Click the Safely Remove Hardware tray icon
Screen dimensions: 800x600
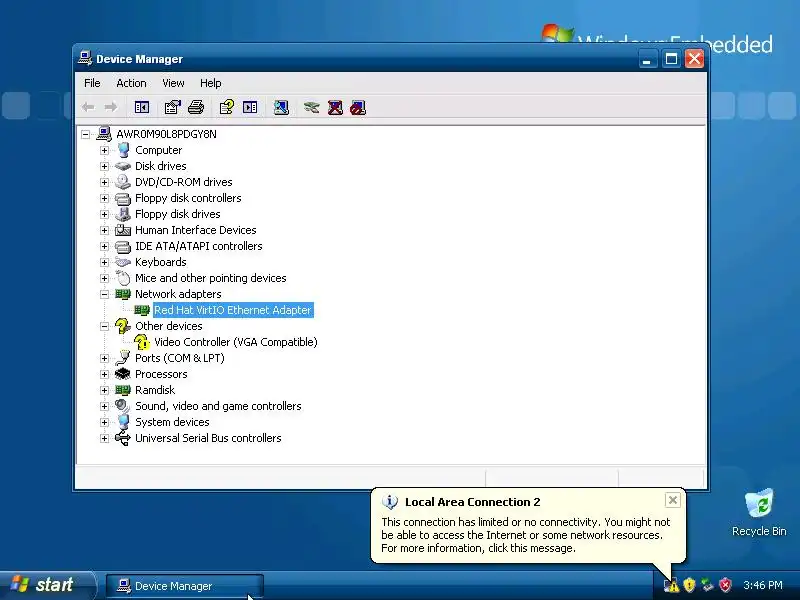click(707, 585)
